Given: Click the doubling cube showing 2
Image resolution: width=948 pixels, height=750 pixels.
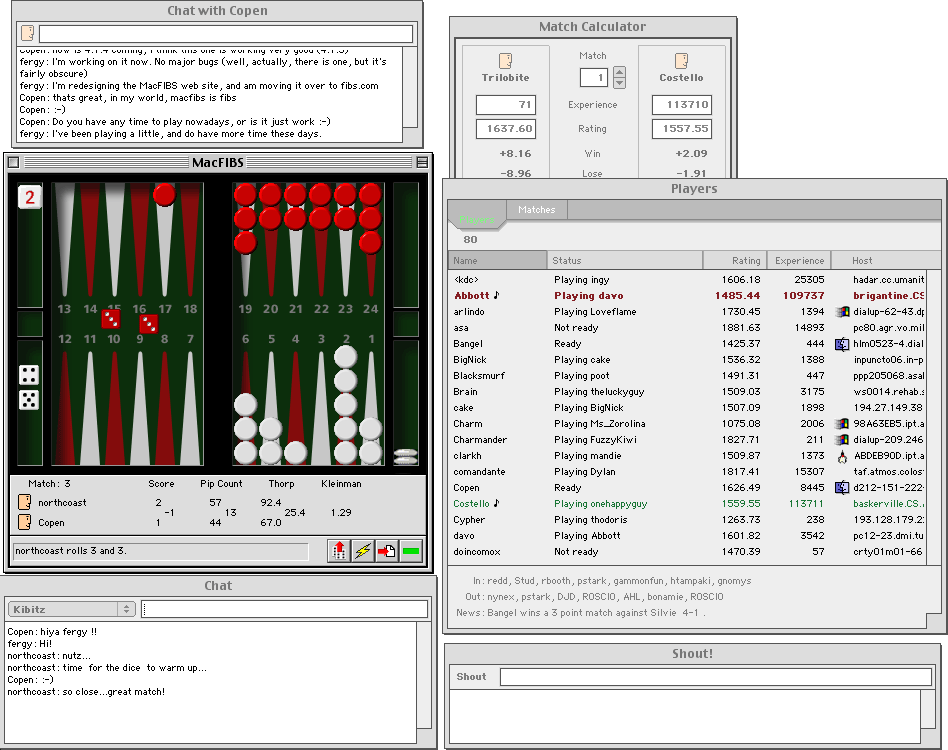Looking at the screenshot, I should tap(30, 196).
